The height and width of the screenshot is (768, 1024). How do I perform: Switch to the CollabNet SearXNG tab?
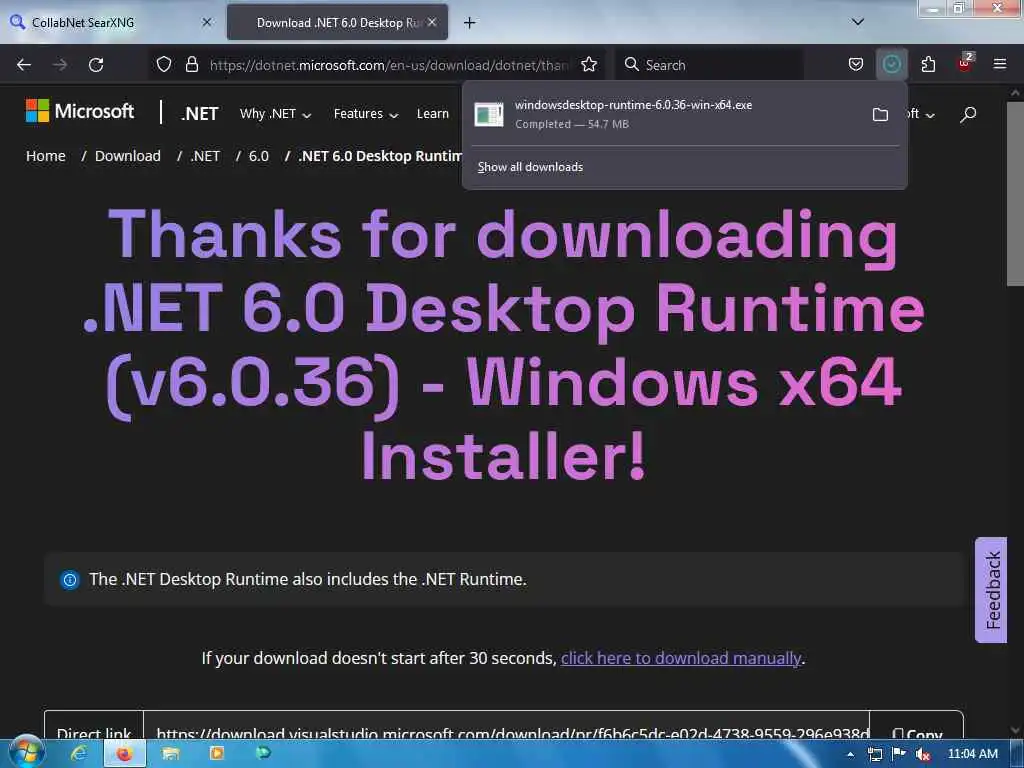[111, 22]
